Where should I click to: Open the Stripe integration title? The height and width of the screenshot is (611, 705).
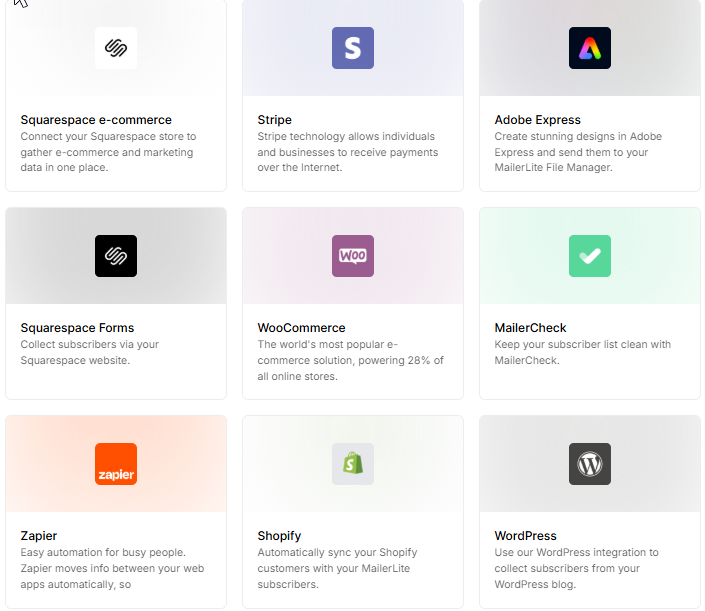277,120
